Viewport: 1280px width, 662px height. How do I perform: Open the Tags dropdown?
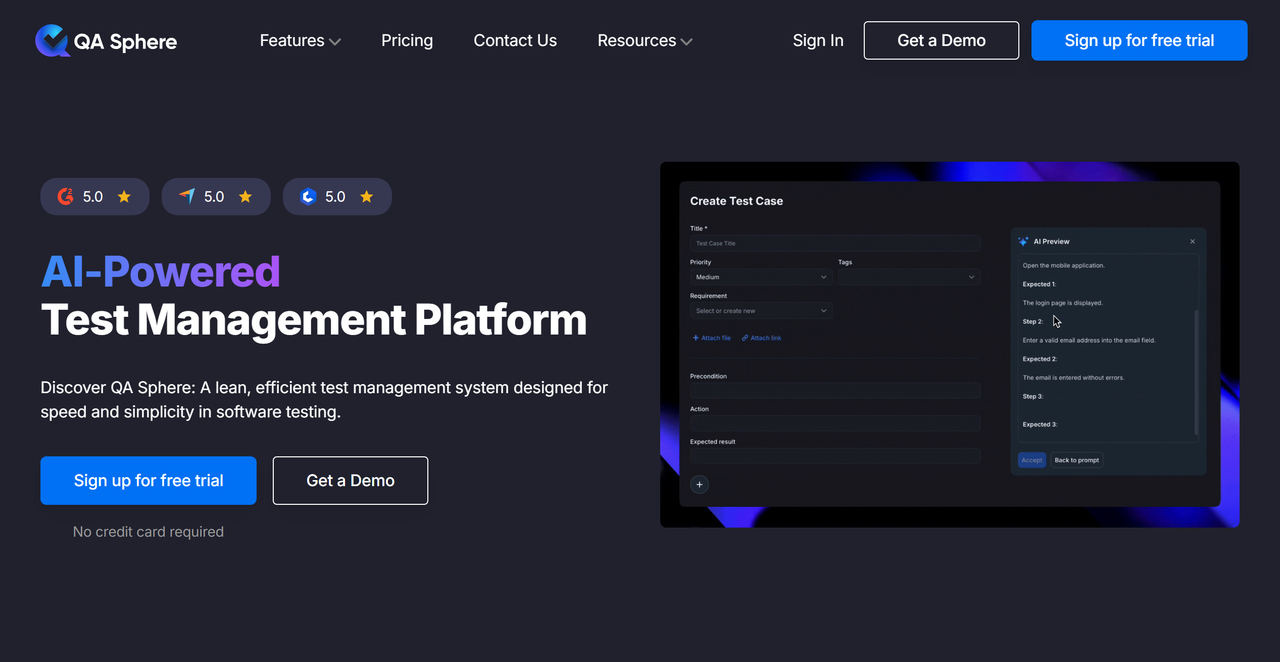coord(909,277)
